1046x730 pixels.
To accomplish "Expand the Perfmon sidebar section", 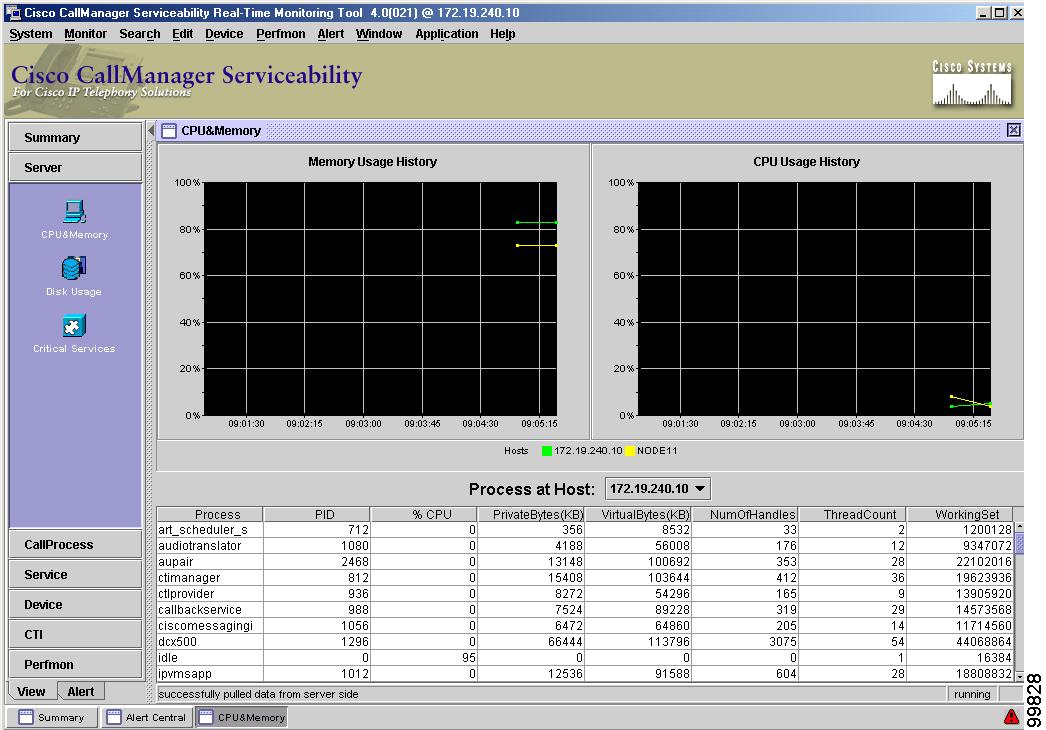I will point(75,664).
